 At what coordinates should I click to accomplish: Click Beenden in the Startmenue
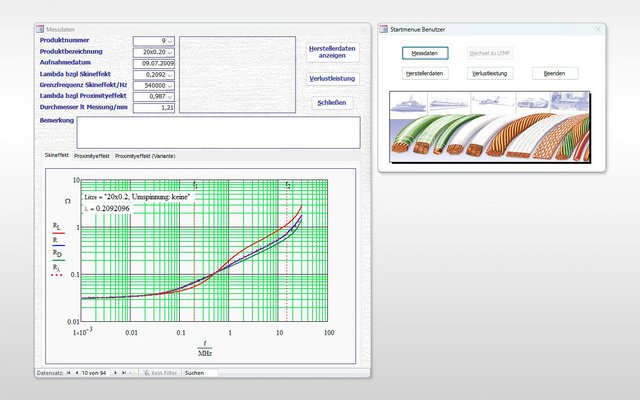point(555,74)
